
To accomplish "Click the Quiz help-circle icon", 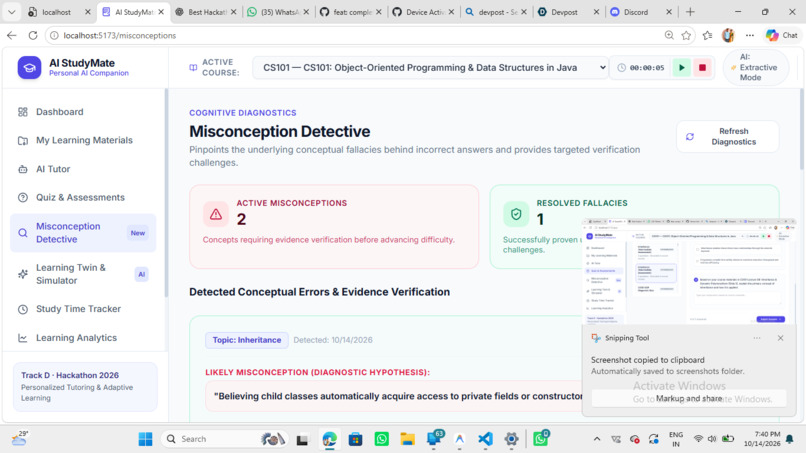I will coord(23,197).
